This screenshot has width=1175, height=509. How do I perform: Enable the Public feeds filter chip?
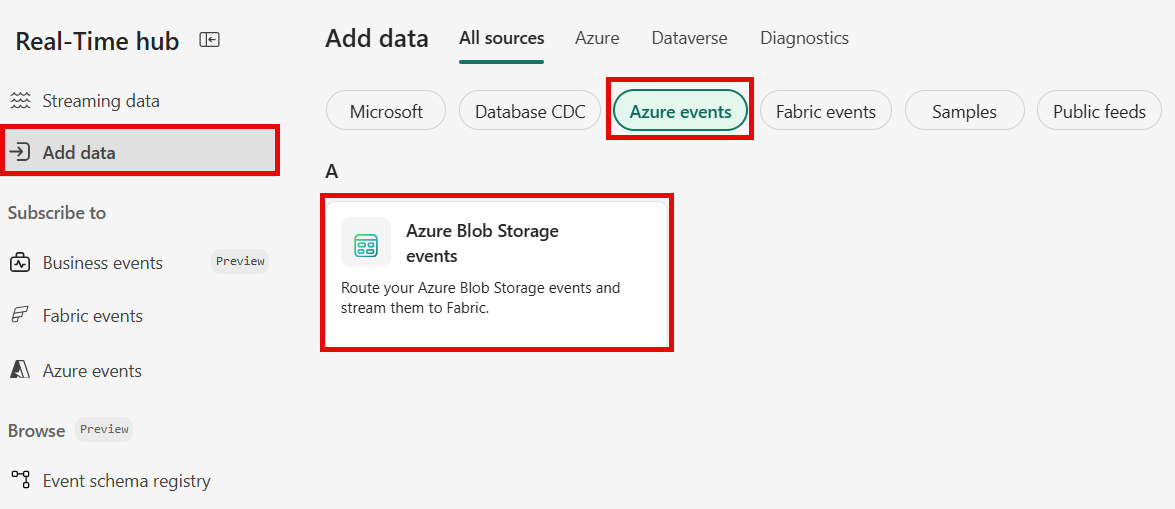(x=1099, y=112)
